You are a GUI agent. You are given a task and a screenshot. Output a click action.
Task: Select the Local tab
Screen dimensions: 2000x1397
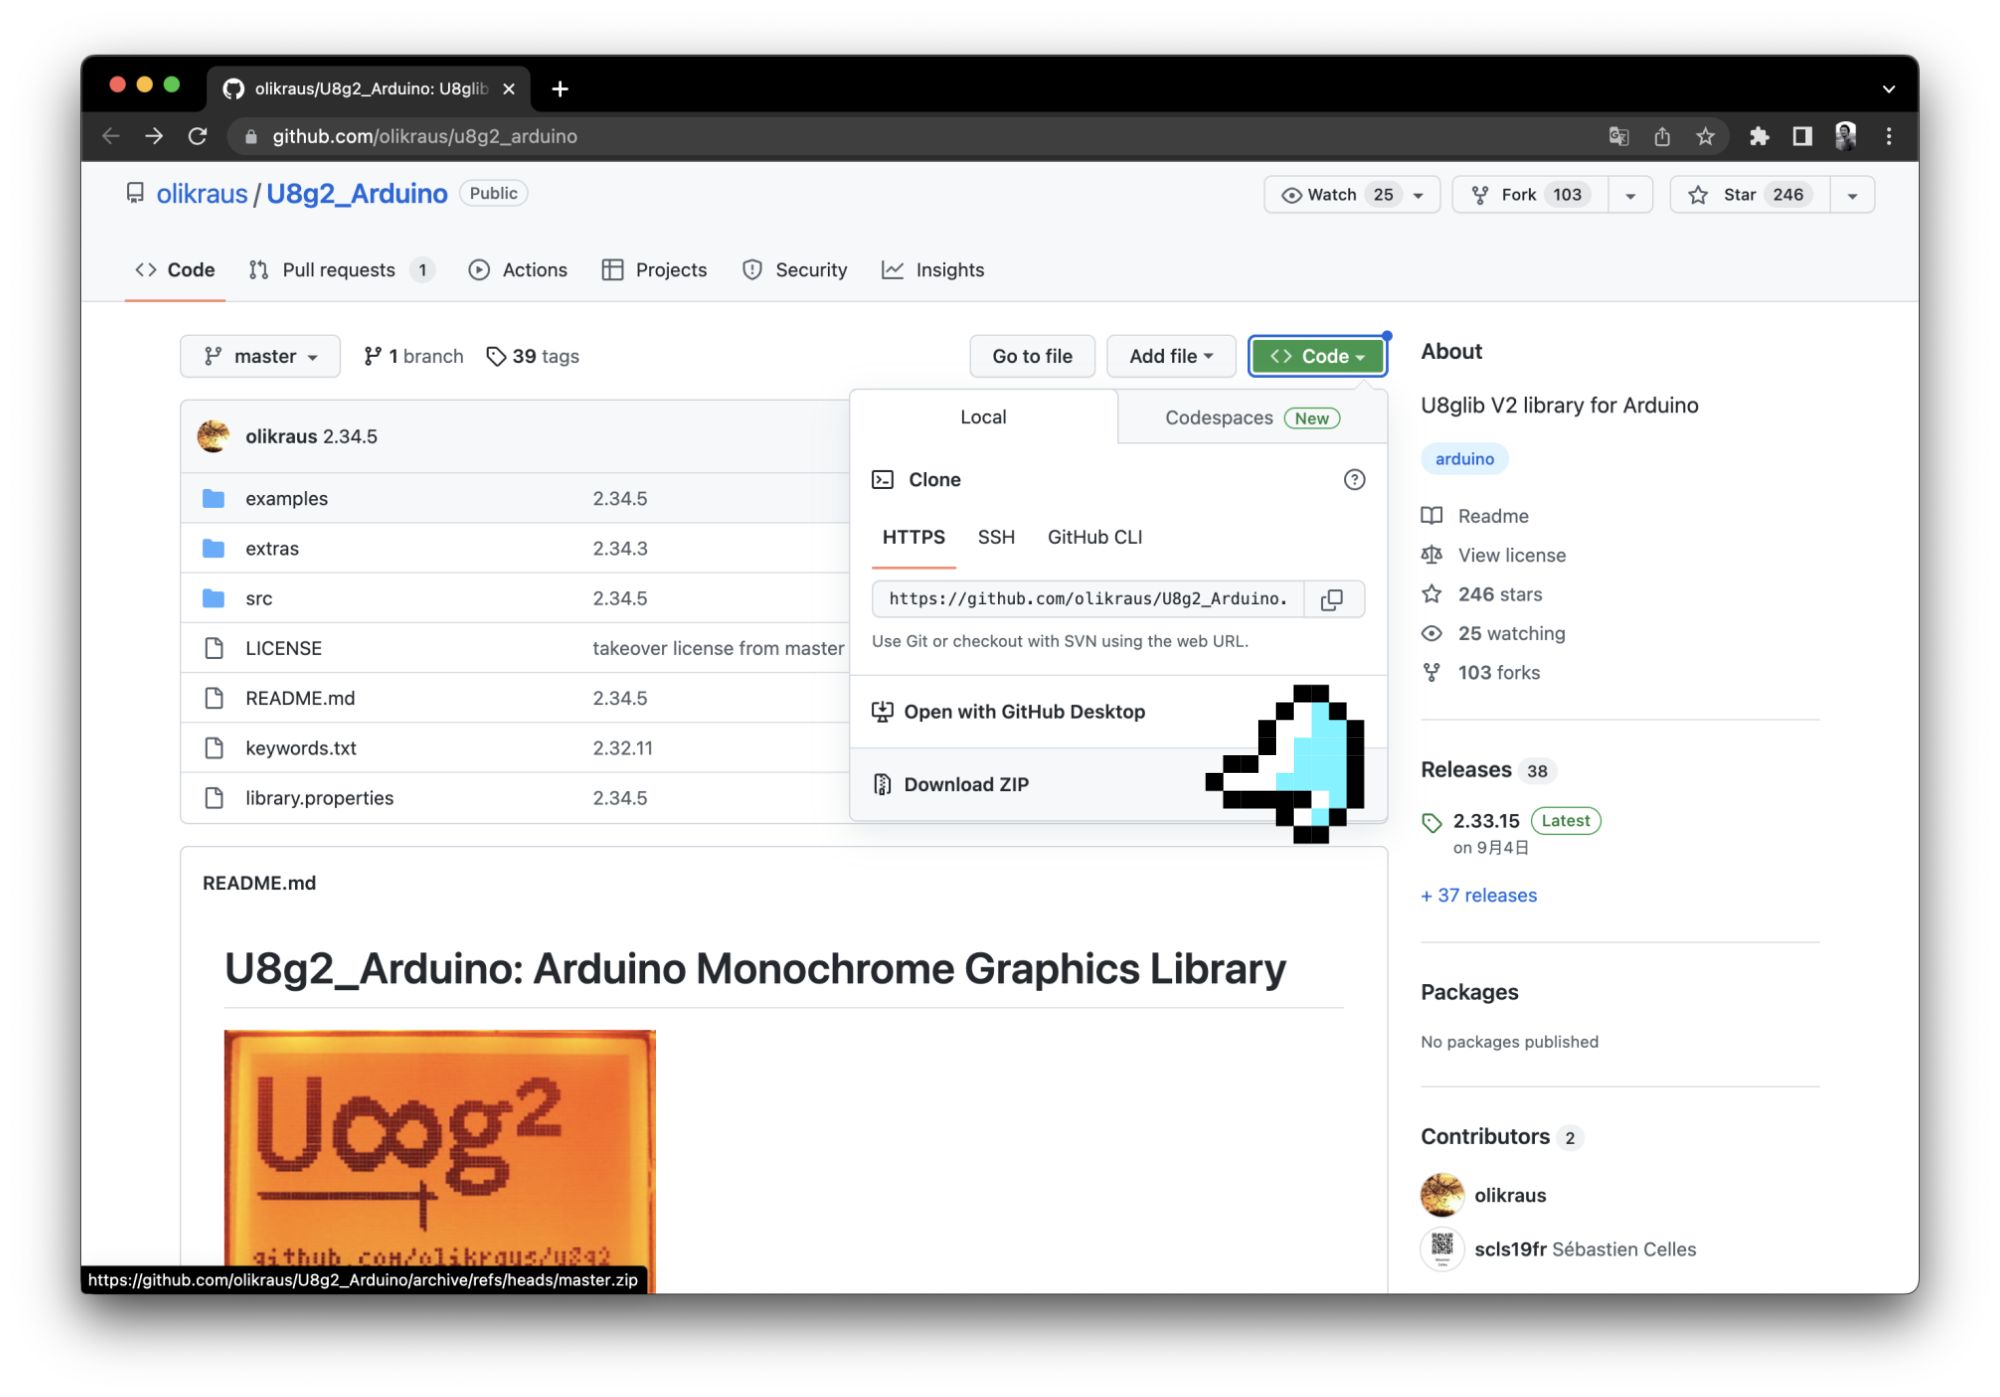(x=983, y=417)
